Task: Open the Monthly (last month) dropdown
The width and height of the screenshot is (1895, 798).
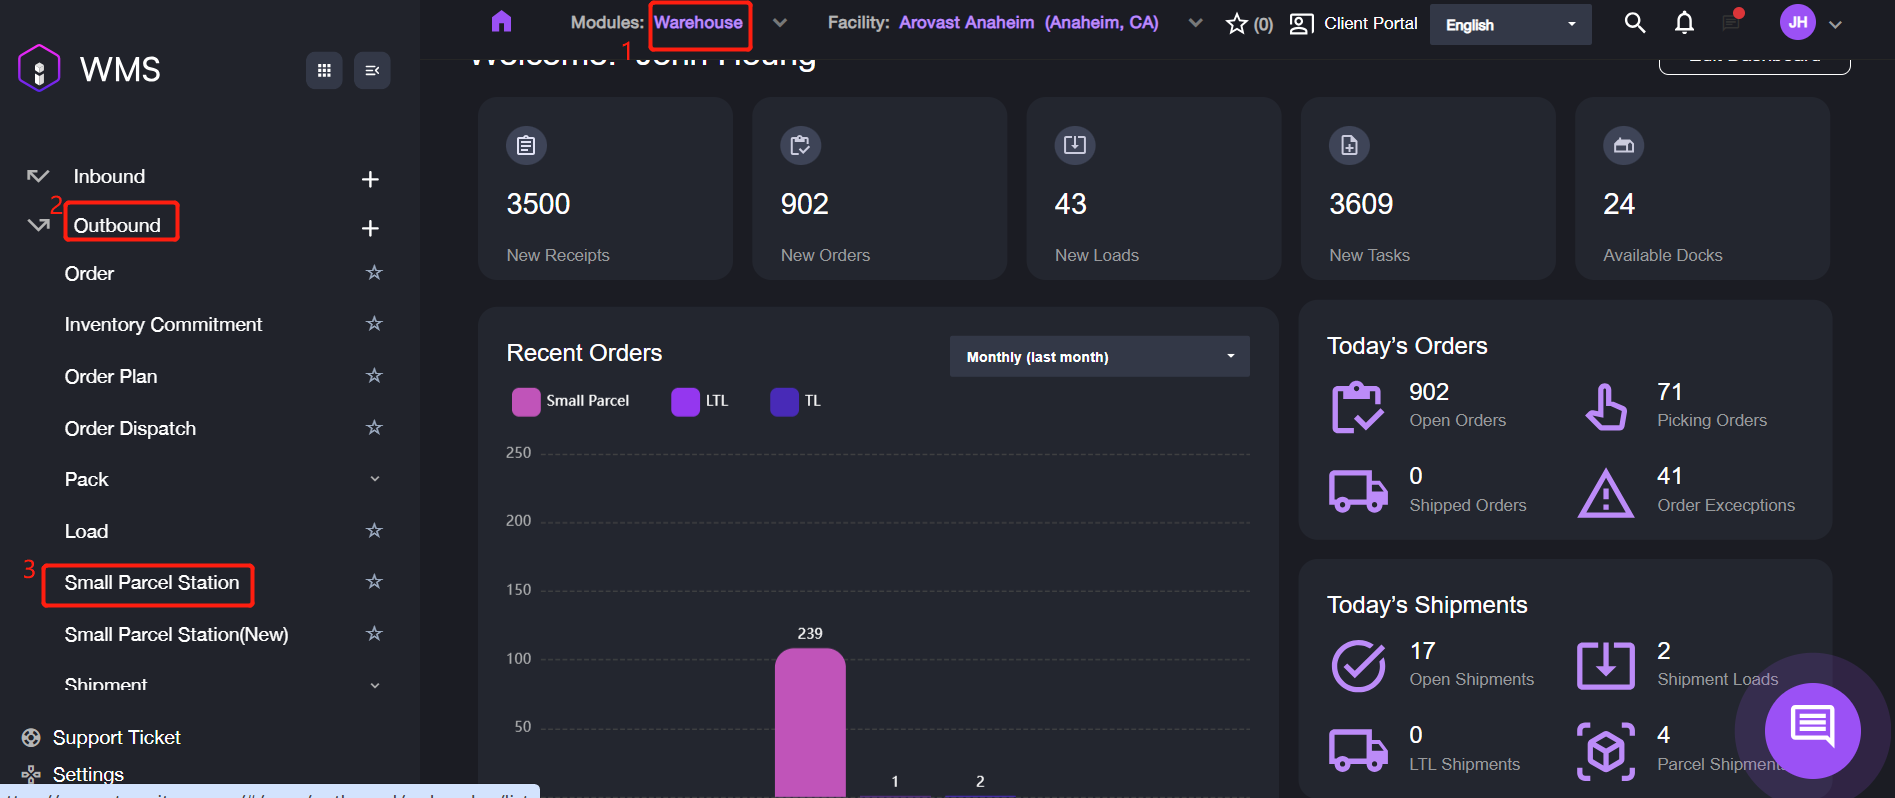Action: tap(1099, 357)
